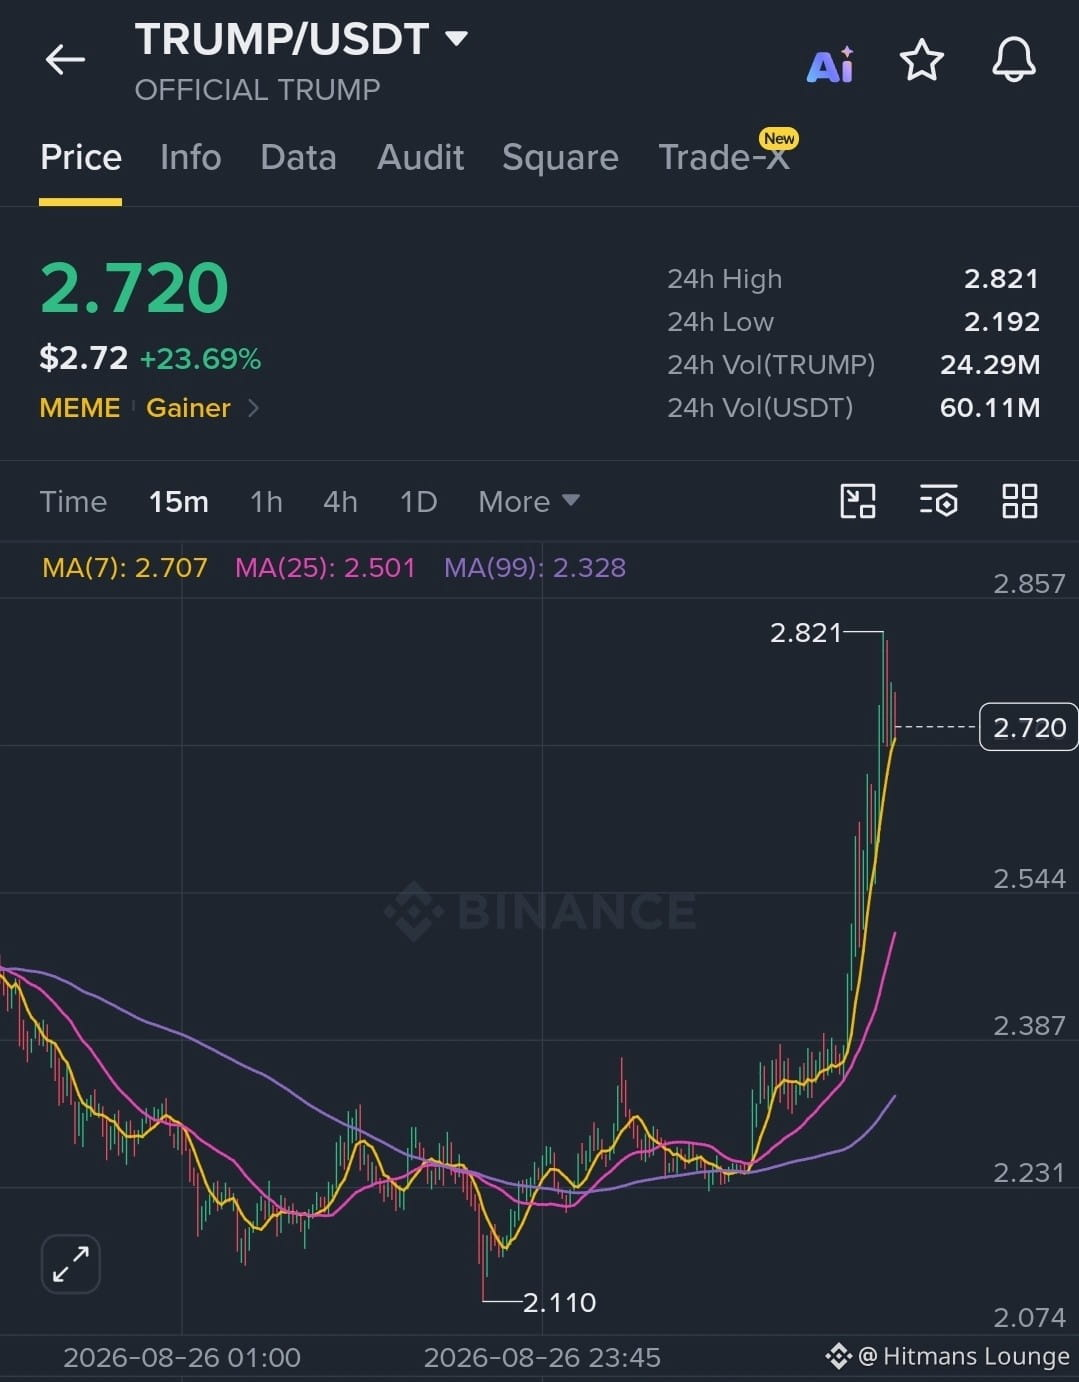Add TRUMP/USDT to favorites star
Screen dimensions: 1079x1382
point(921,60)
